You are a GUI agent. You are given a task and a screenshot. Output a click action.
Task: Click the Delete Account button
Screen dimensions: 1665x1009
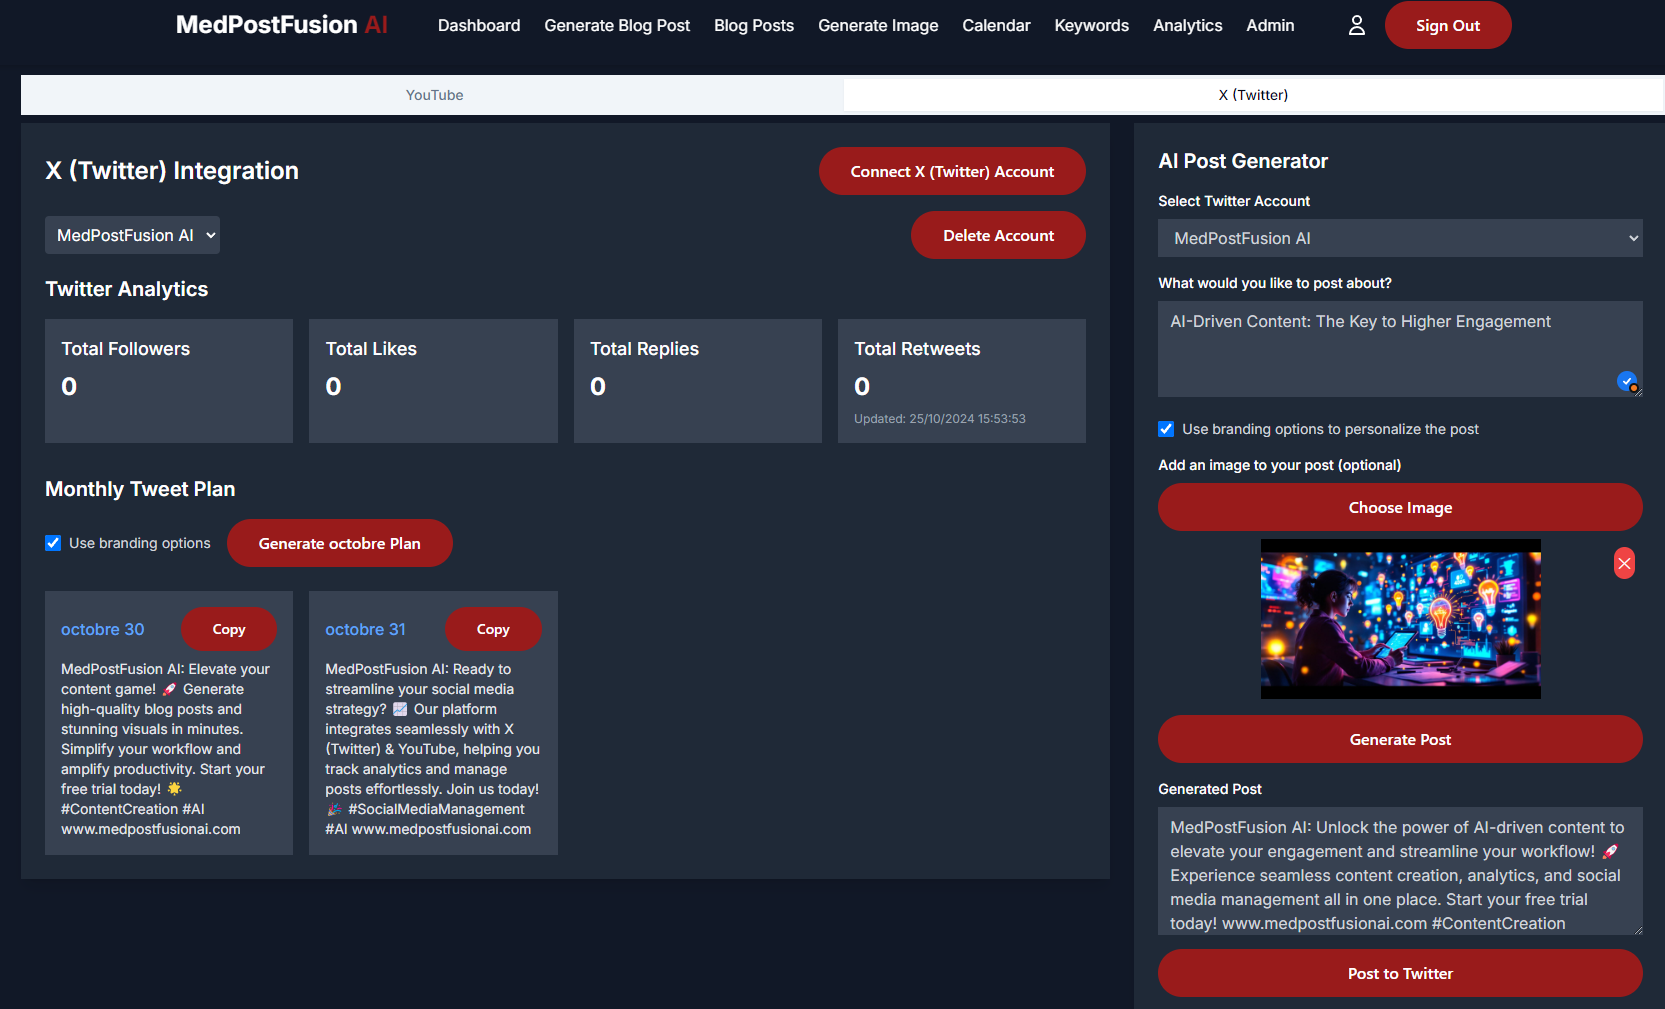998,236
